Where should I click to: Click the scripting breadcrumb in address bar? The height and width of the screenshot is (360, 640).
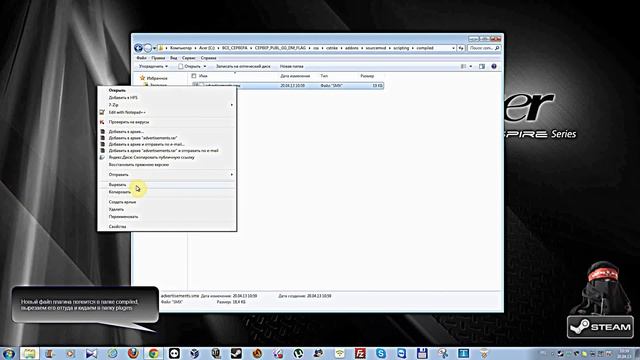click(400, 48)
